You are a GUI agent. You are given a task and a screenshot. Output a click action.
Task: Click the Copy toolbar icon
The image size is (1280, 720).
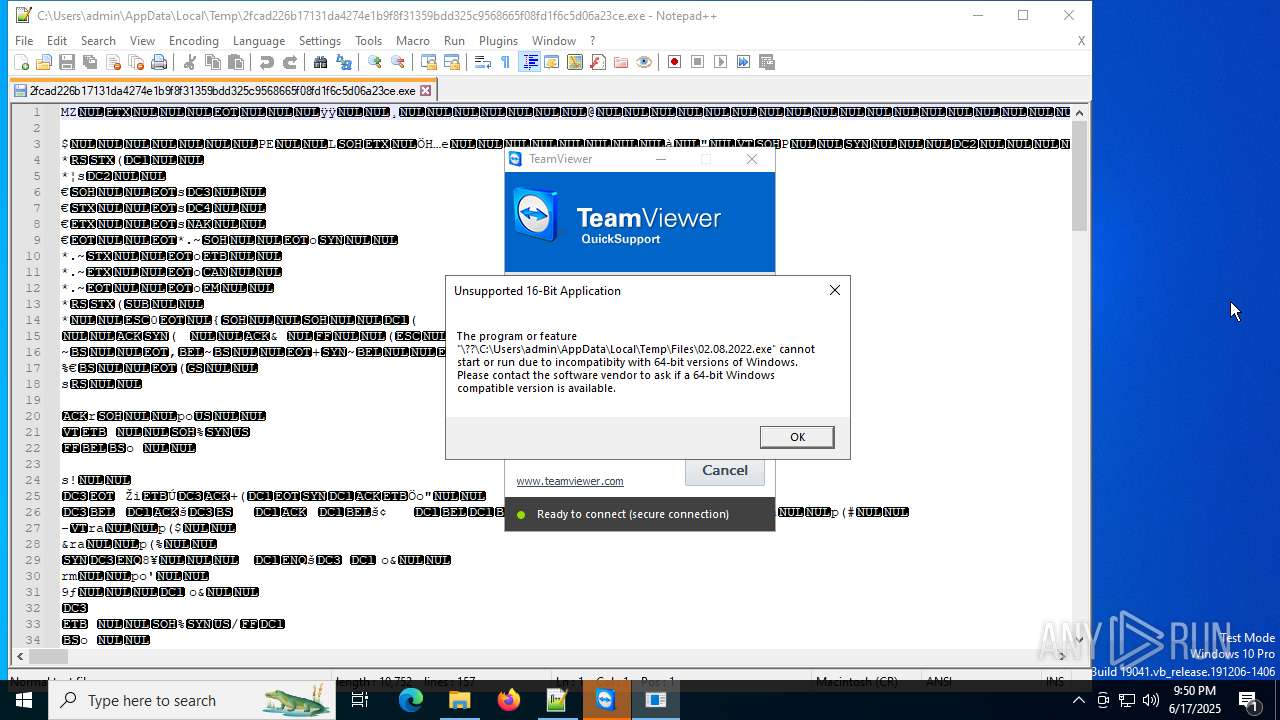click(x=213, y=62)
